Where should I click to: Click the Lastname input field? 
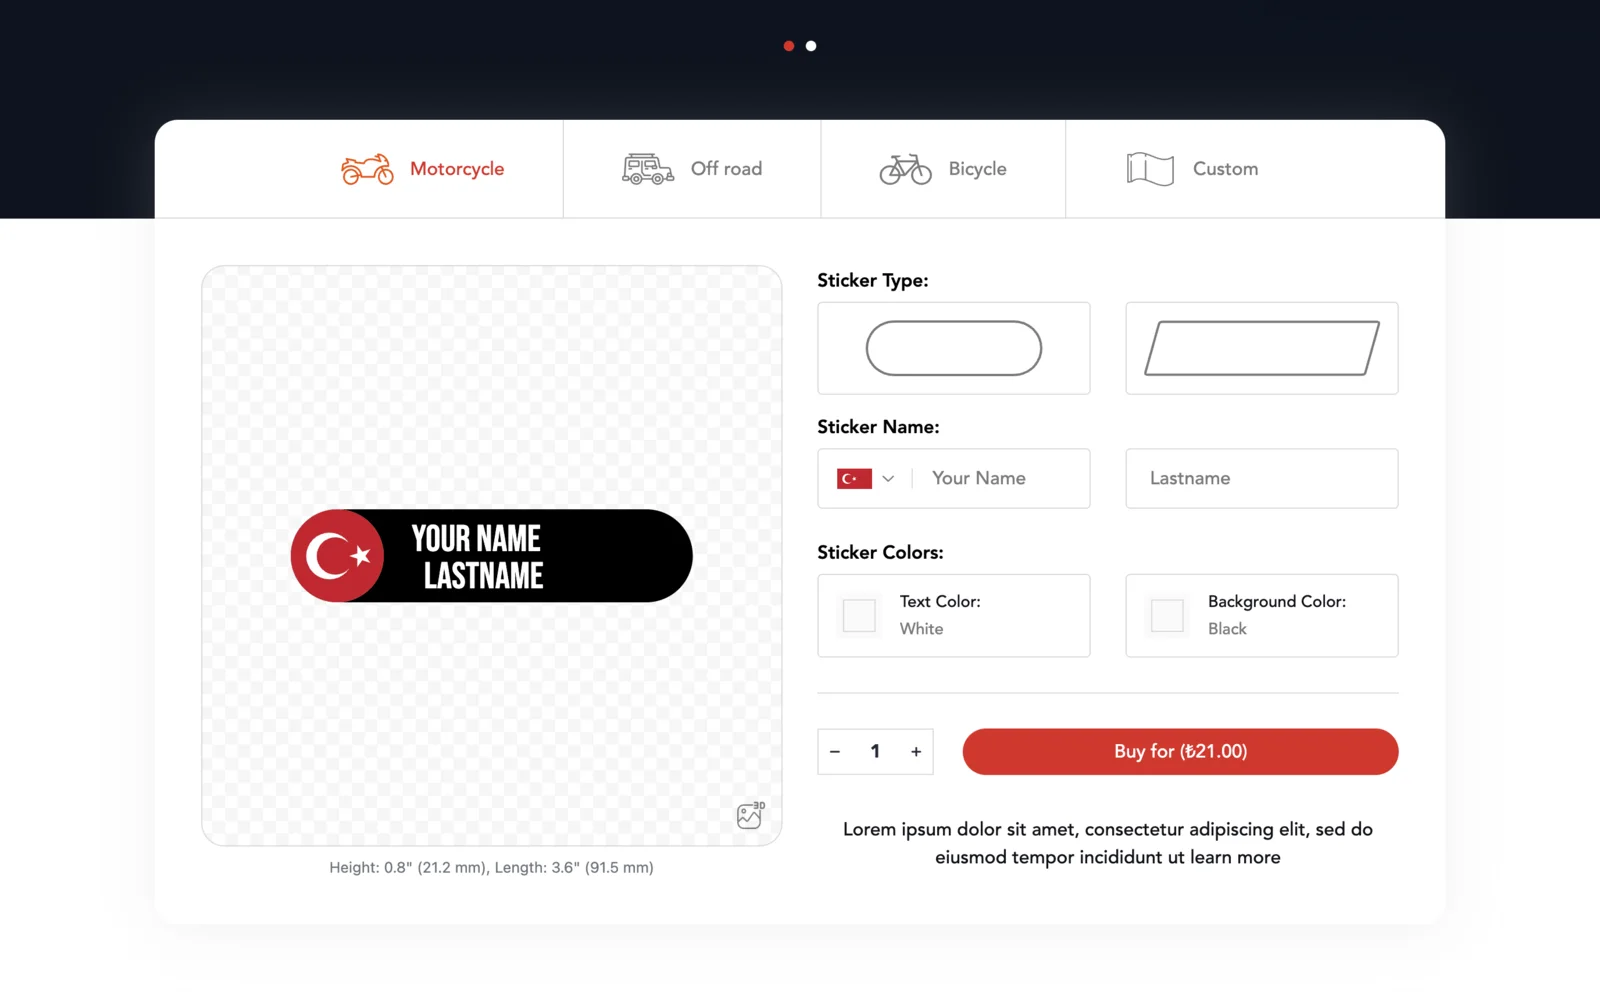point(1262,478)
